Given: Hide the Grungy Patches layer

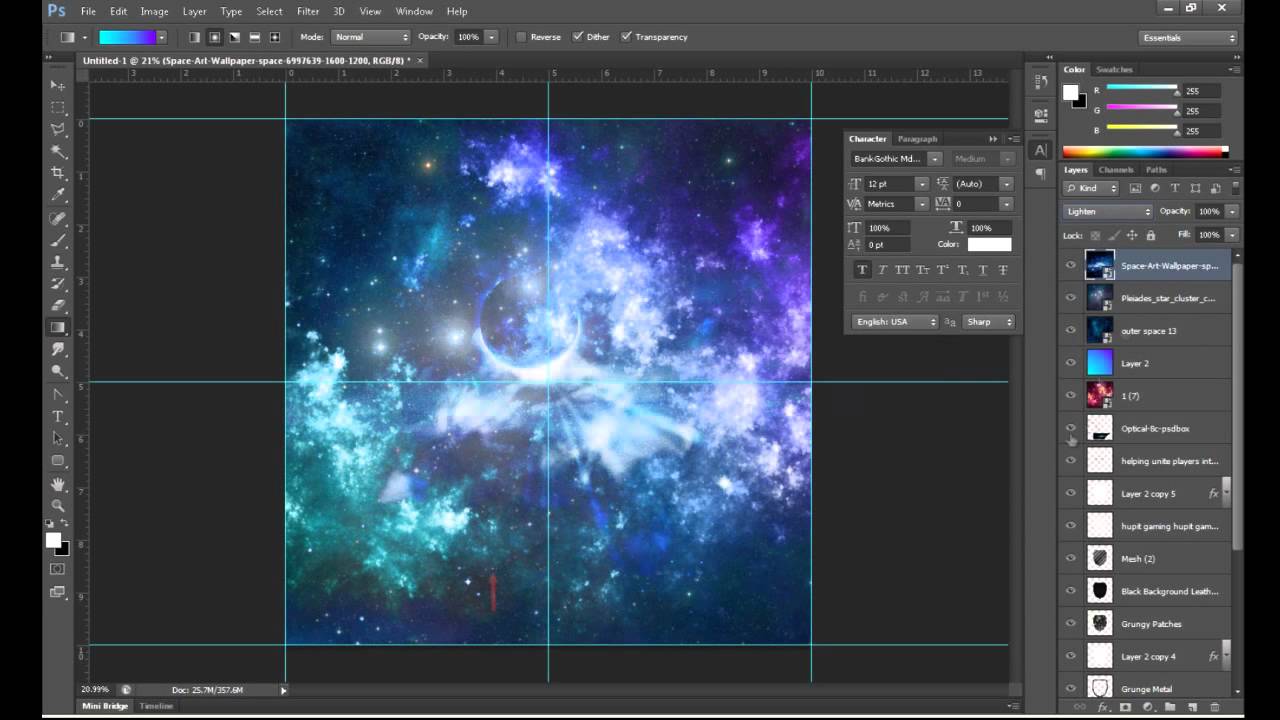Looking at the screenshot, I should pyautogui.click(x=1071, y=624).
